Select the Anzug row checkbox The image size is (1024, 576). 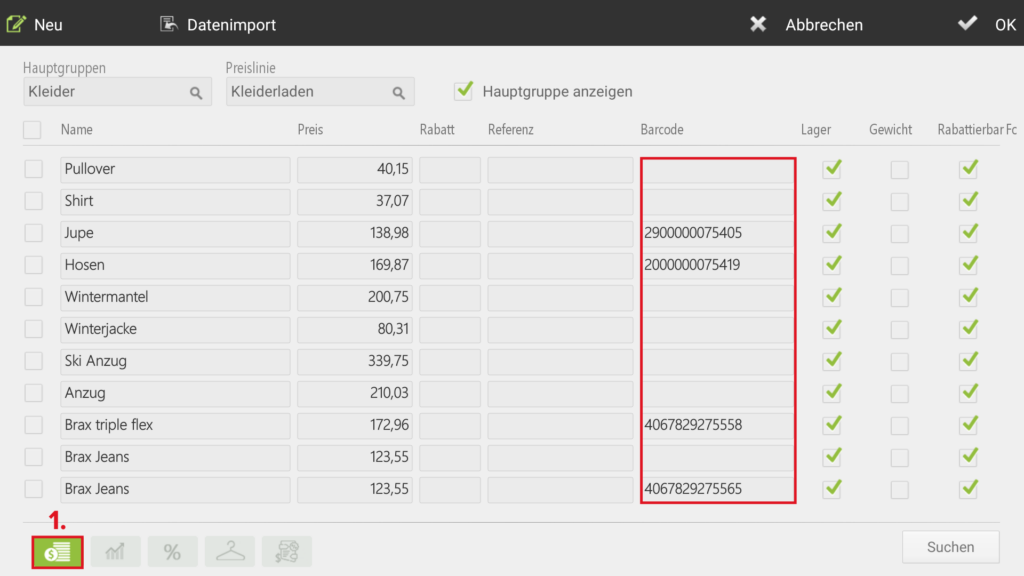click(x=33, y=393)
